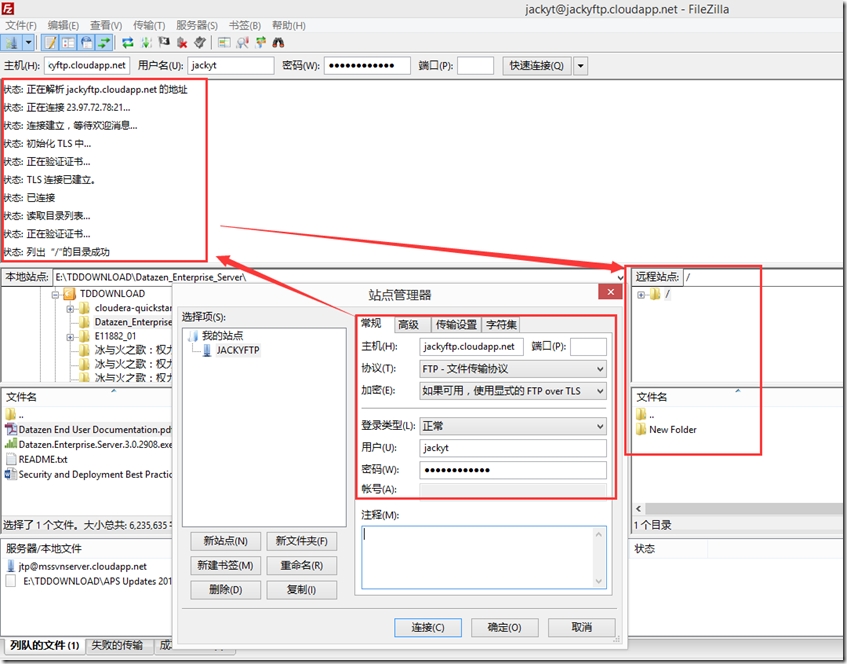The height and width of the screenshot is (664, 847).
Task: Open the directory listing filters icon
Action: pyautogui.click(x=224, y=43)
